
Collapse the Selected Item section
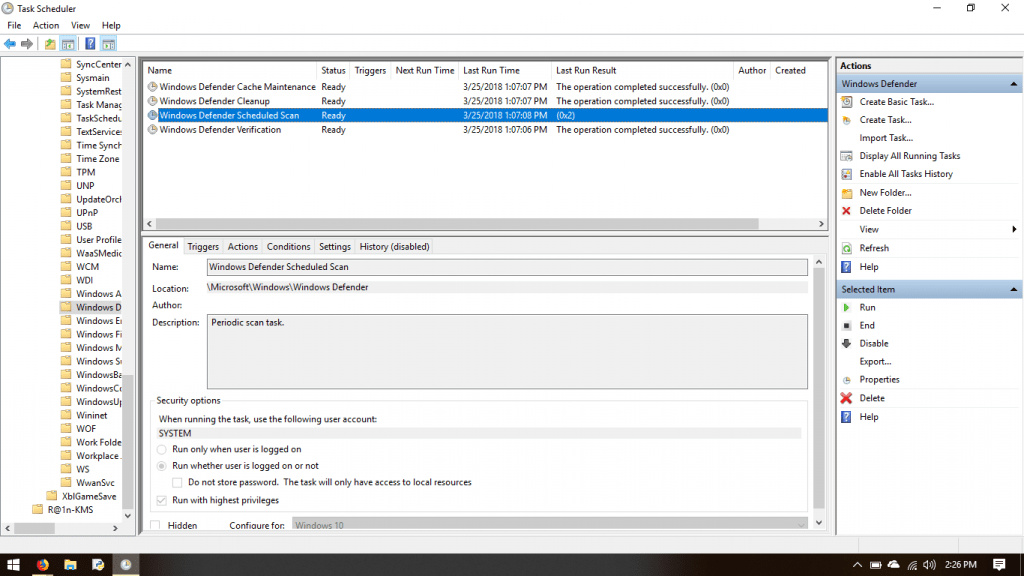1014,290
